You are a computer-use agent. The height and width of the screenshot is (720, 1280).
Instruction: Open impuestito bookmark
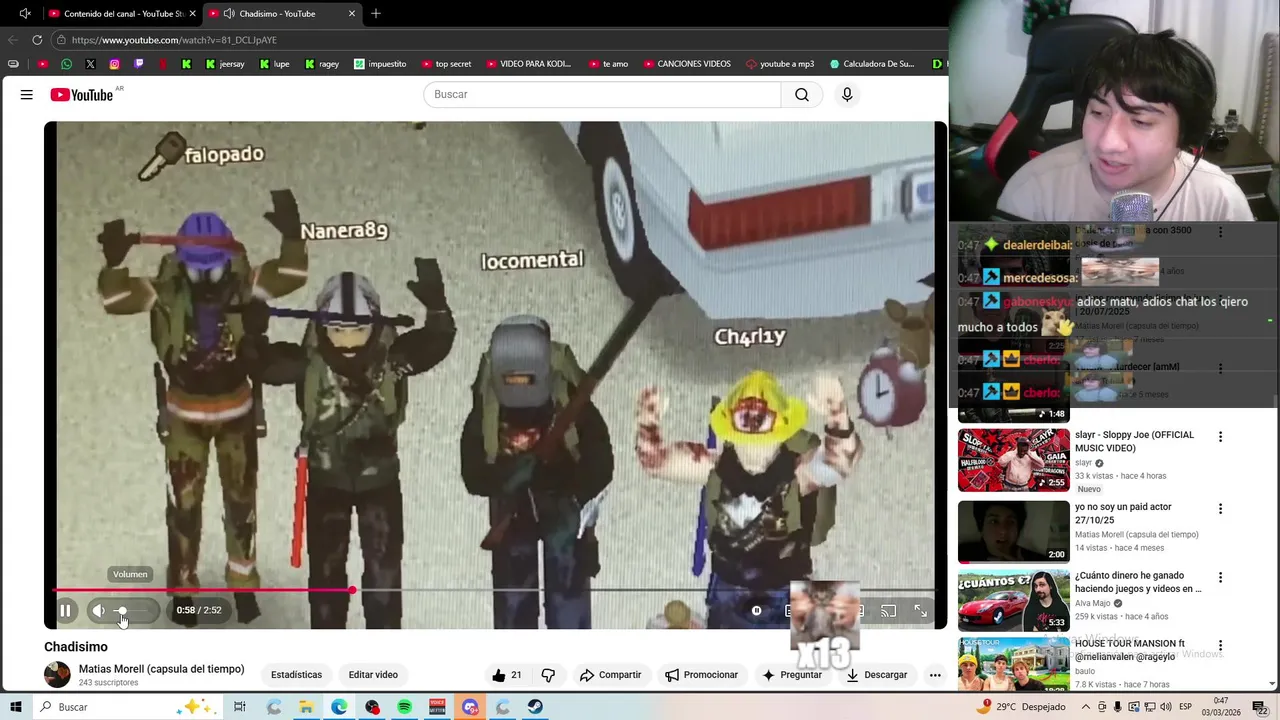click(380, 64)
